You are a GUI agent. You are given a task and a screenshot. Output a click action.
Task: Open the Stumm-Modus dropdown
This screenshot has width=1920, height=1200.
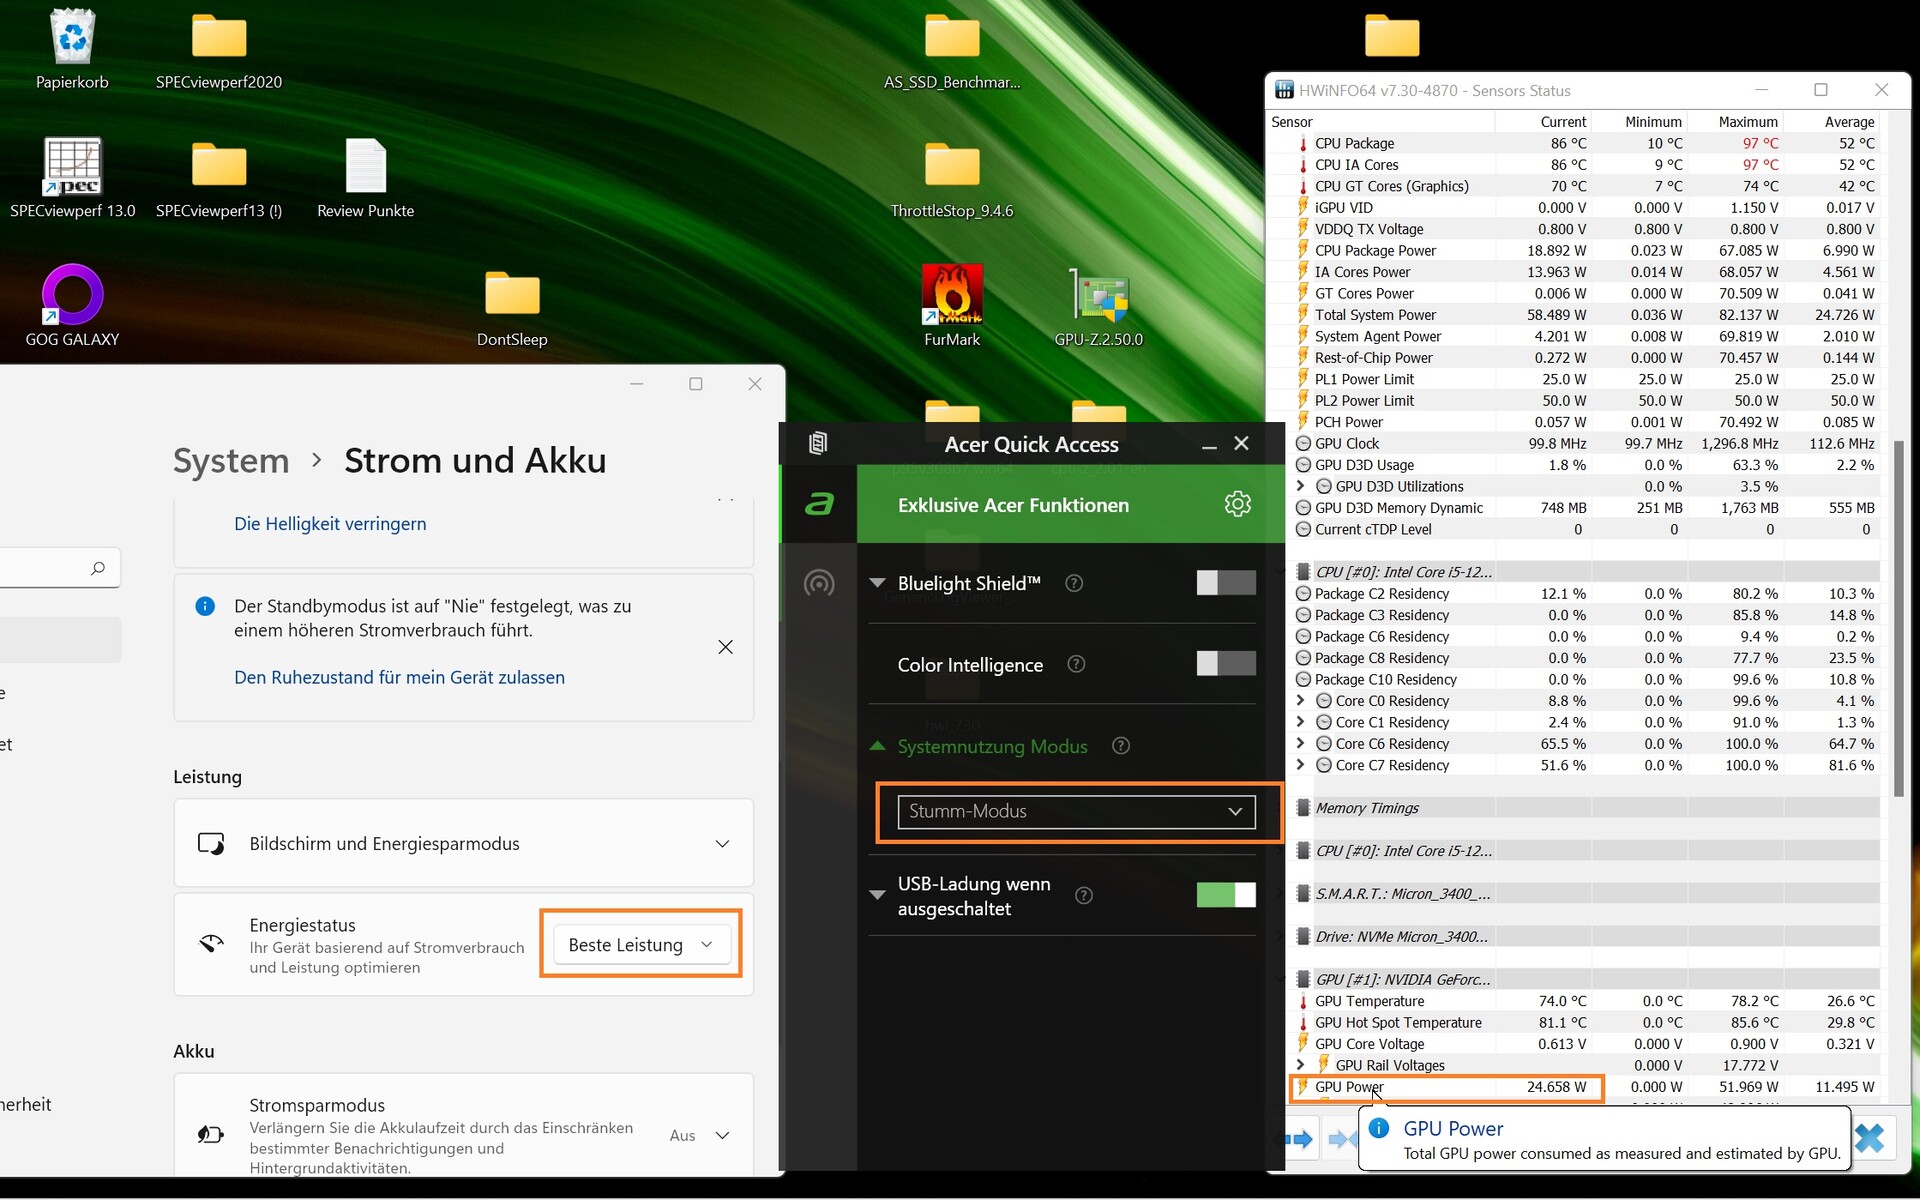(x=1076, y=811)
